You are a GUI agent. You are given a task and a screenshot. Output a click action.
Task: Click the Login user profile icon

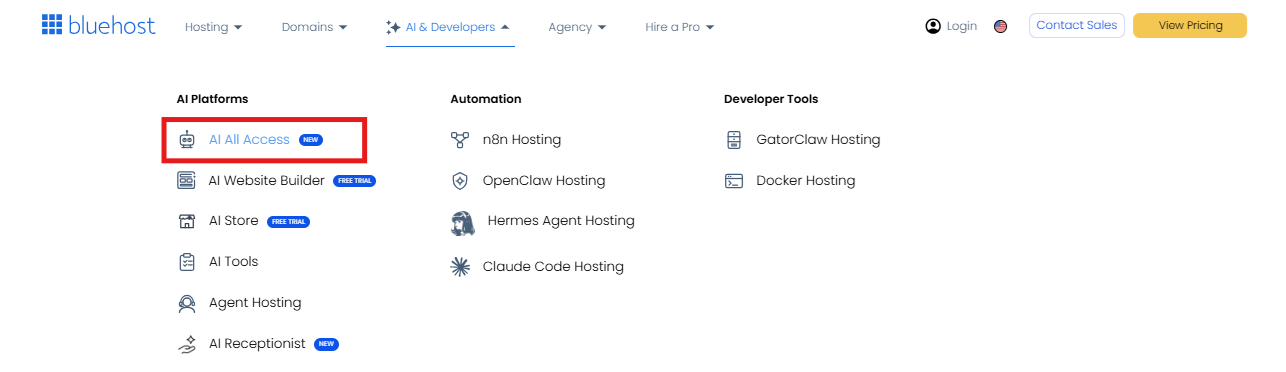[933, 26]
